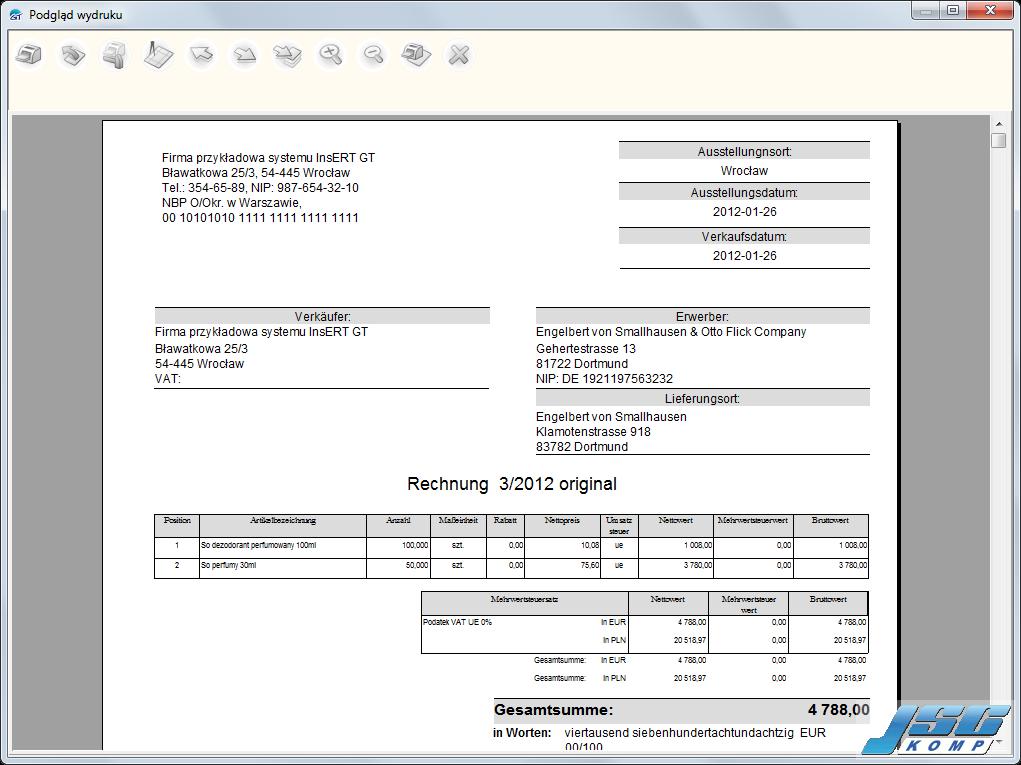Click the 'Nettopreis' column header
Viewport: 1021px width, 765px height.
tap(562, 520)
